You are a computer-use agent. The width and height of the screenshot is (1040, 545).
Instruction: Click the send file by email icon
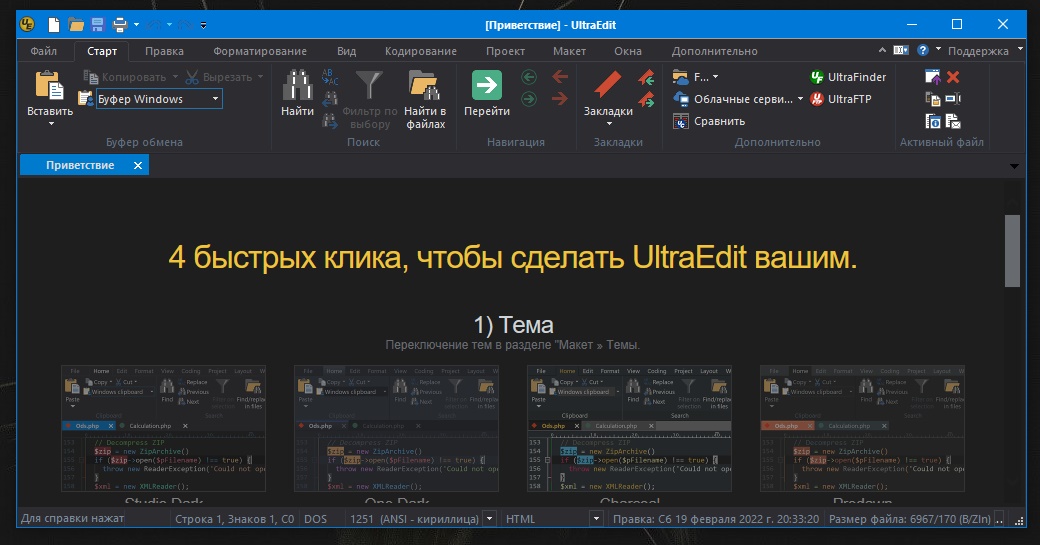click(953, 121)
